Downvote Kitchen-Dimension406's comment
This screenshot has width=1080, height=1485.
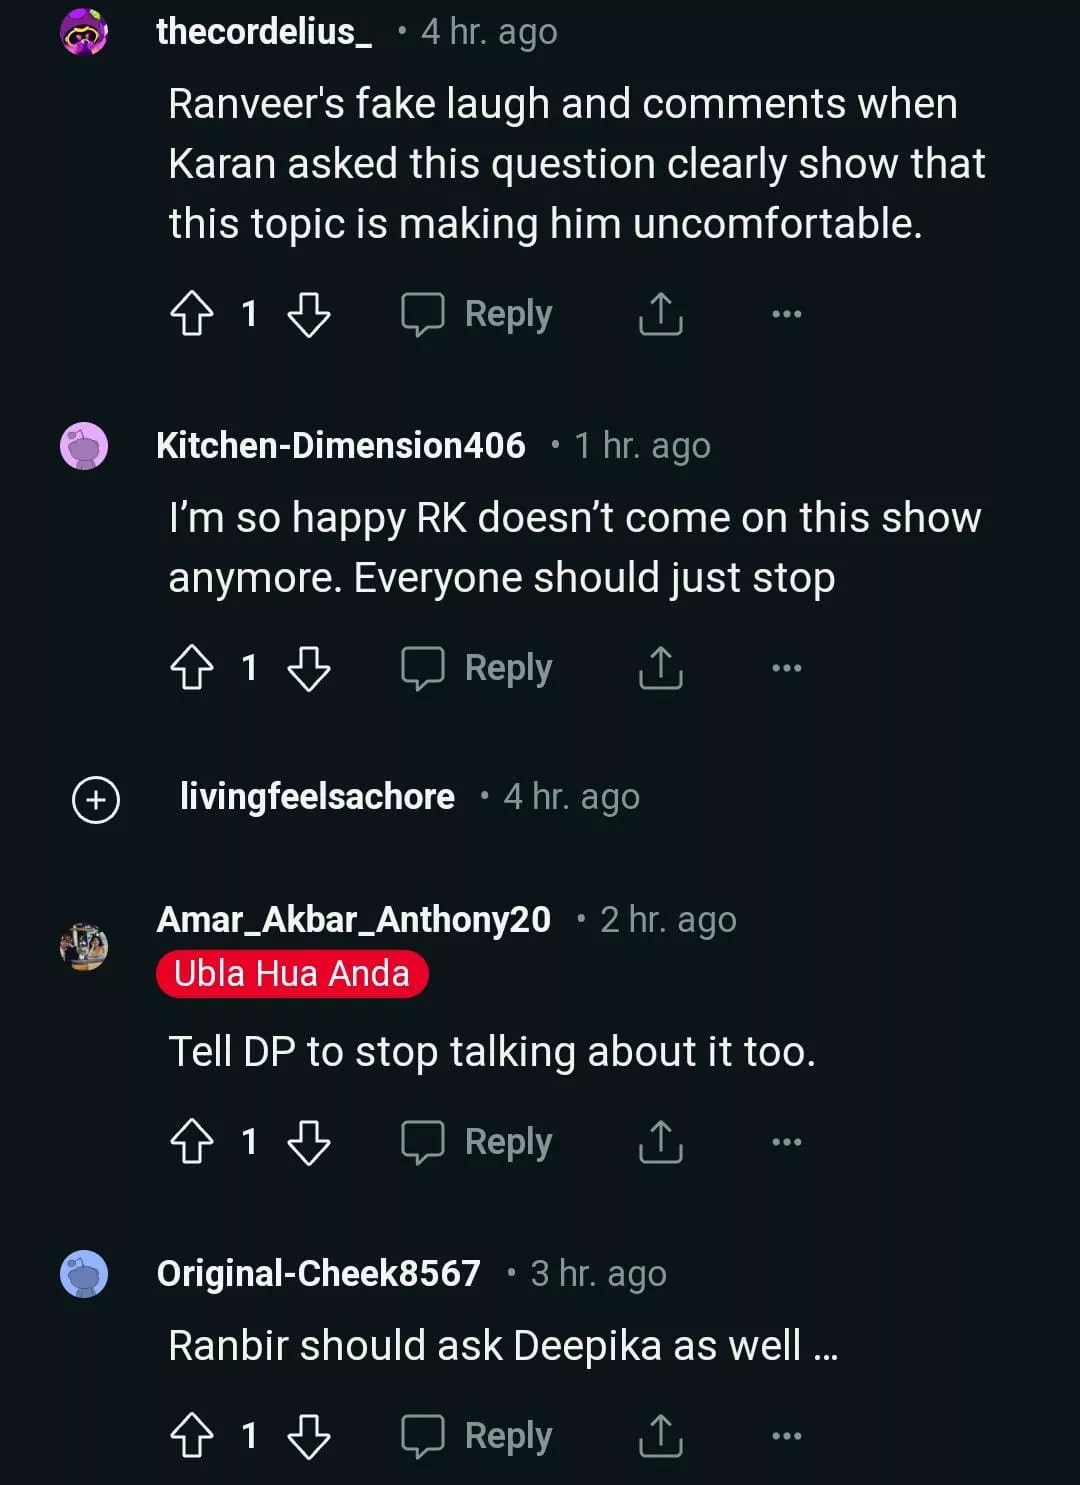pos(308,668)
